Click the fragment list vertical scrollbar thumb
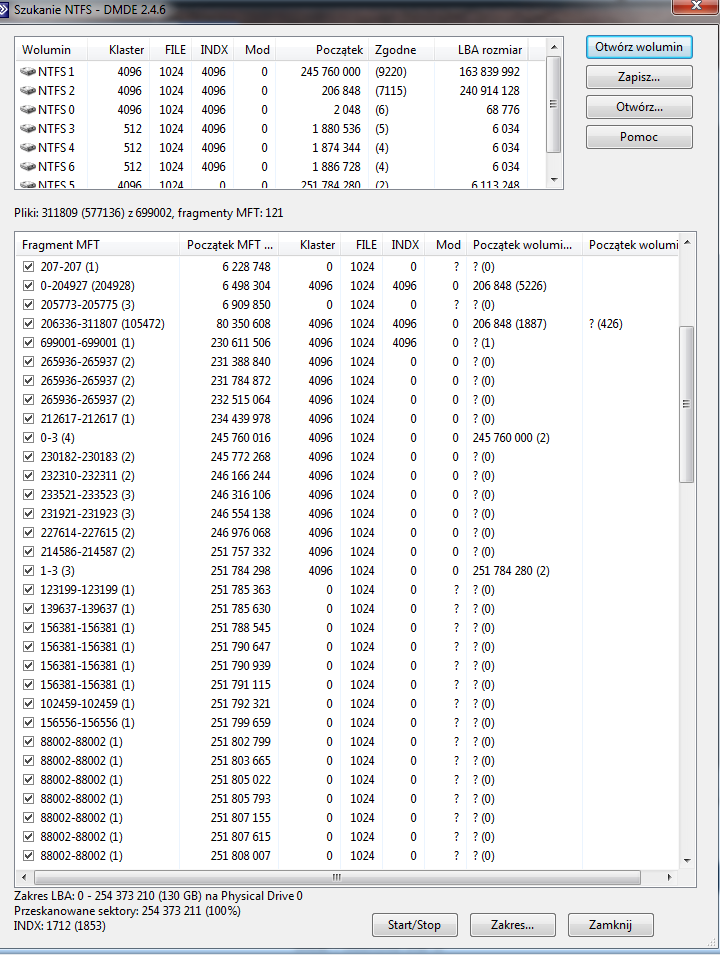Image resolution: width=720 pixels, height=955 pixels. (x=686, y=404)
